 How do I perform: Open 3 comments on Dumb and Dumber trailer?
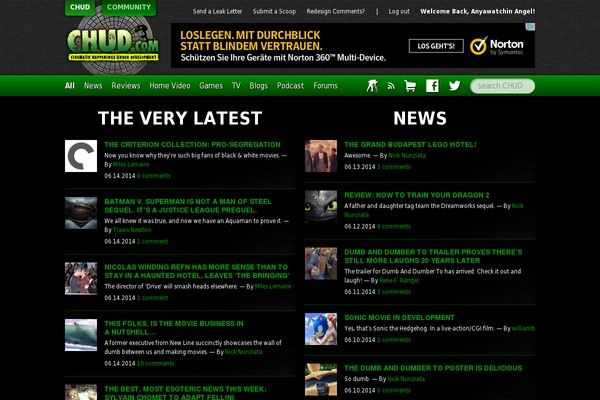click(394, 292)
